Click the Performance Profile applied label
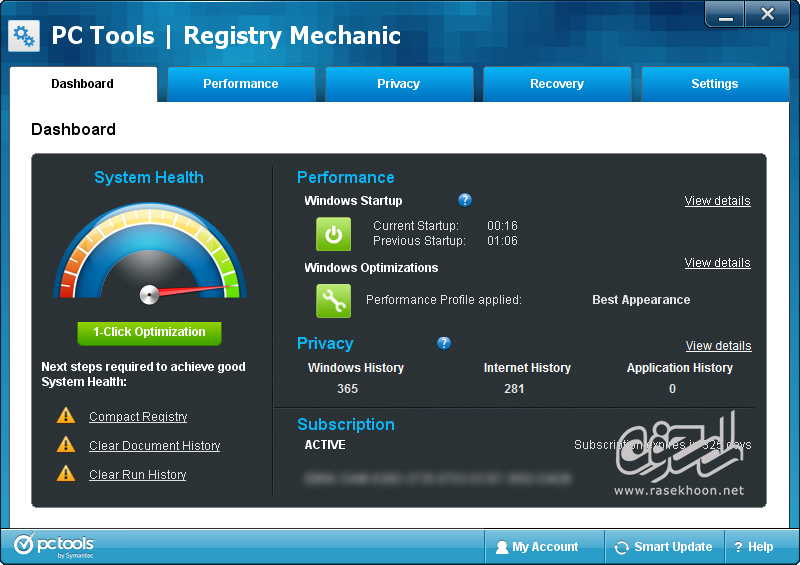This screenshot has height=565, width=800. tap(444, 300)
